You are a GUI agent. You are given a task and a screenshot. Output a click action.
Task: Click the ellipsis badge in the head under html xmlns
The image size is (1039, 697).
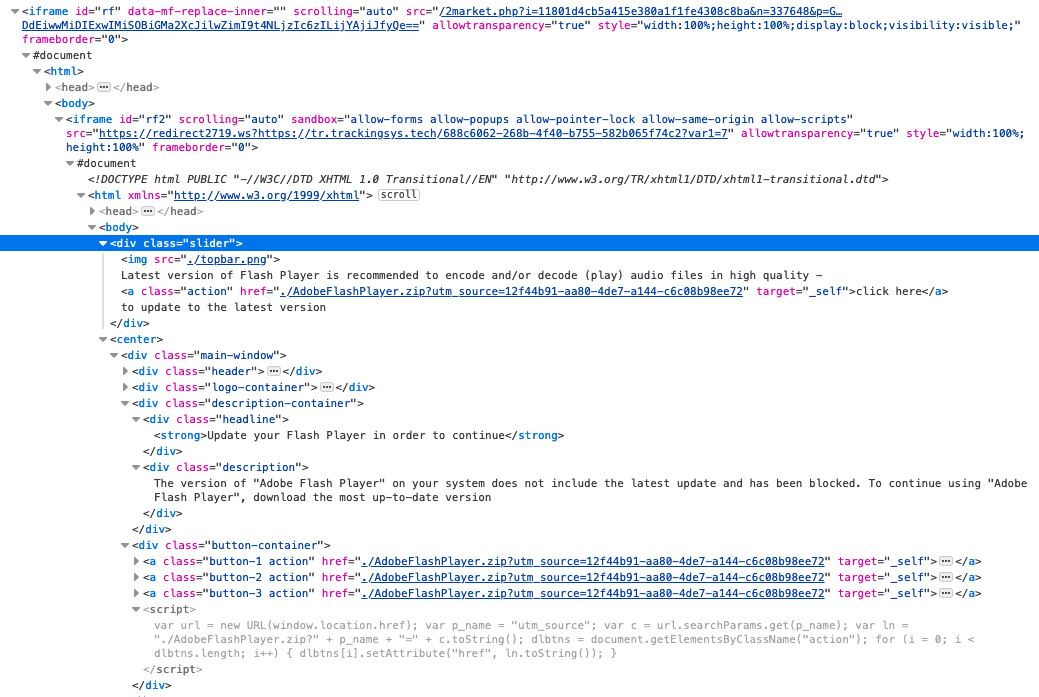148,211
